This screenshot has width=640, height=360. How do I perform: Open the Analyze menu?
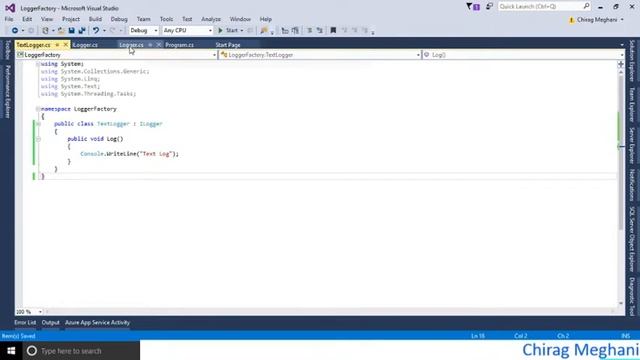coord(211,19)
